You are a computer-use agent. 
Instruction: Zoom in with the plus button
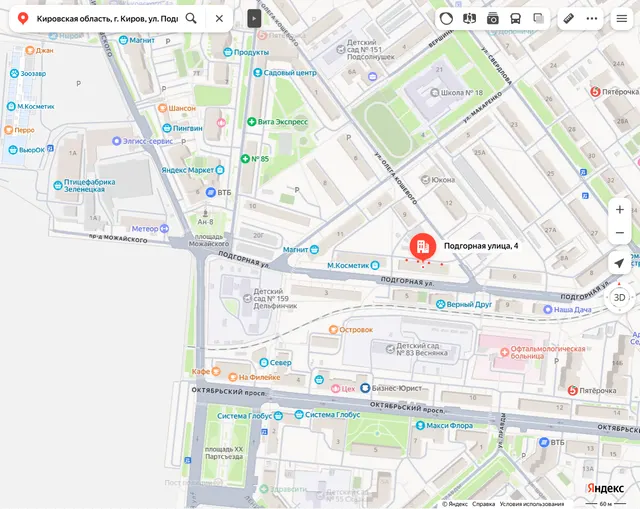[620, 209]
